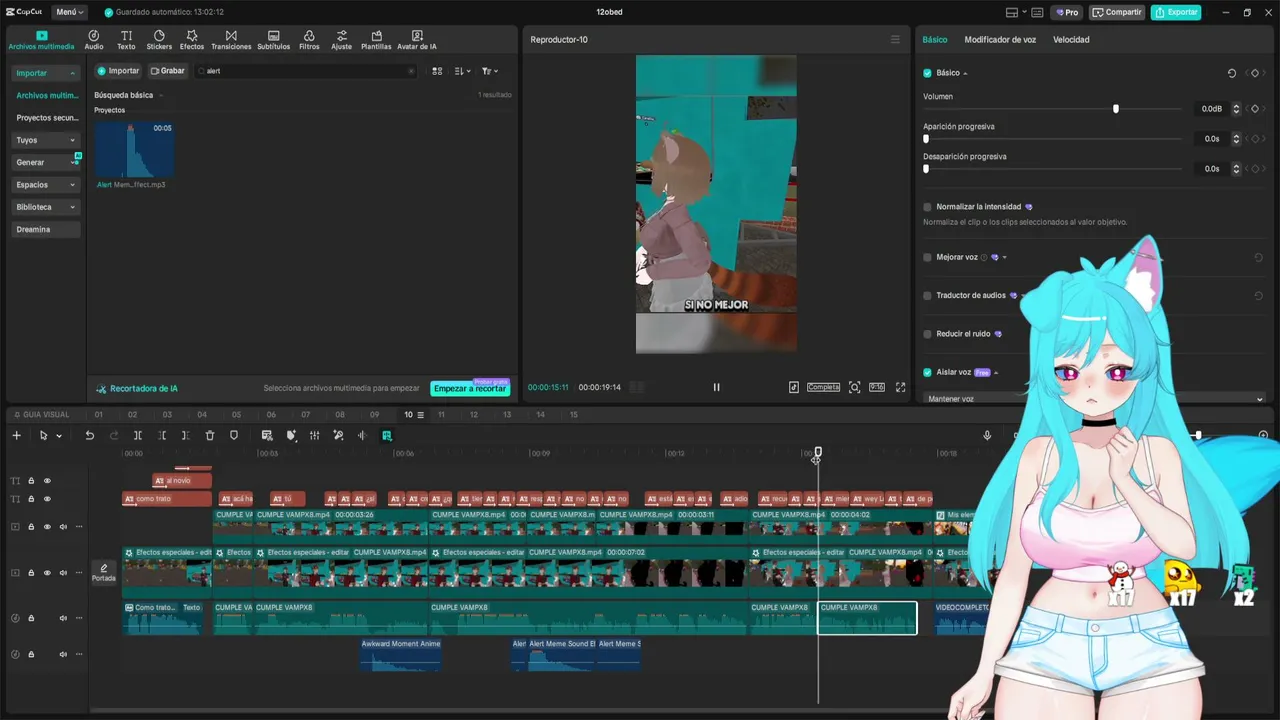Open the player panel hamburger menu
1280x720 pixels.
(895, 40)
